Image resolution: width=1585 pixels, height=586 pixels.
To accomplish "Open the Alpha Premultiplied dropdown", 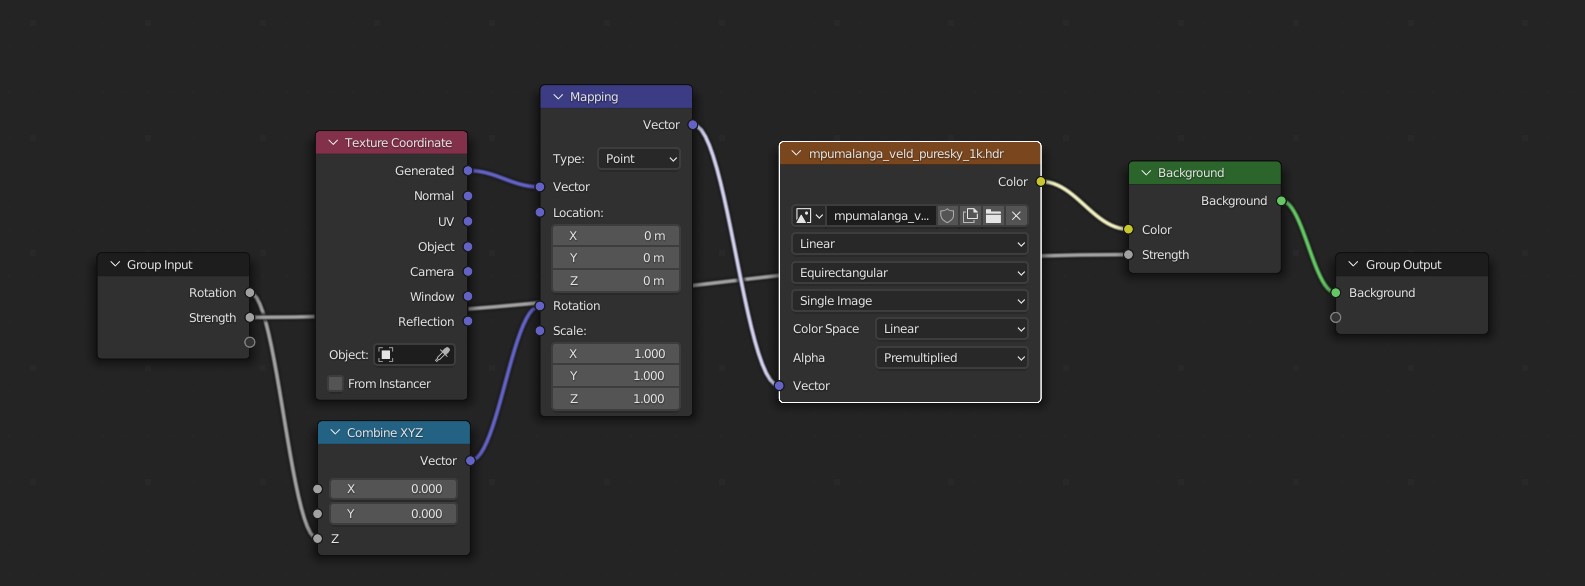I will 951,358.
